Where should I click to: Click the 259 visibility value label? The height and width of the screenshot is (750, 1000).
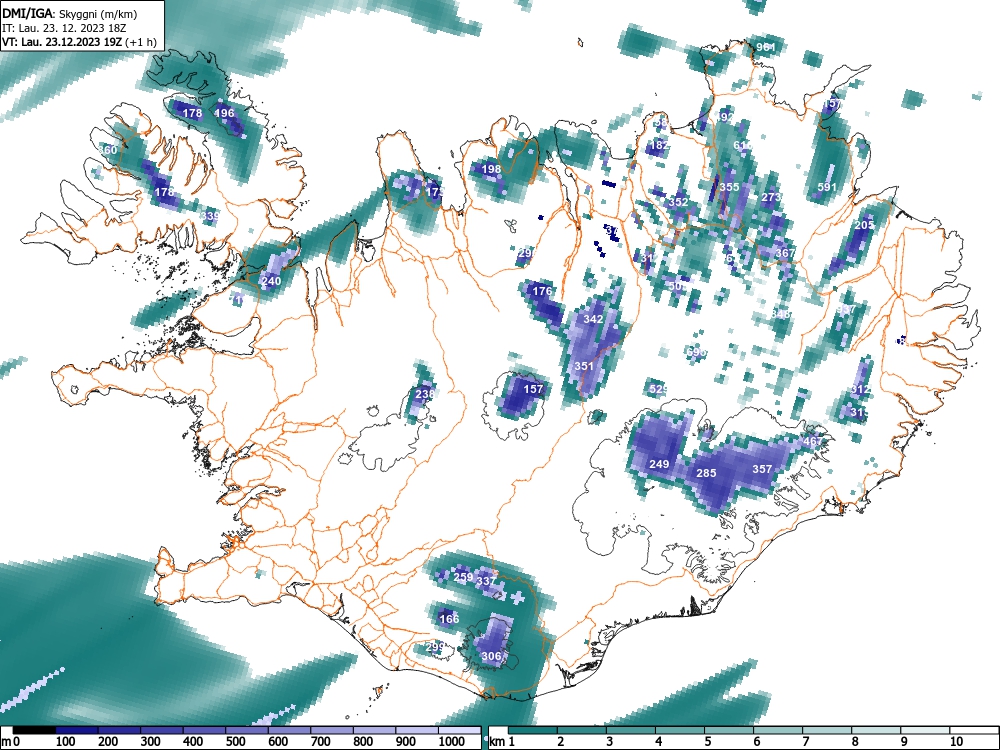(464, 577)
